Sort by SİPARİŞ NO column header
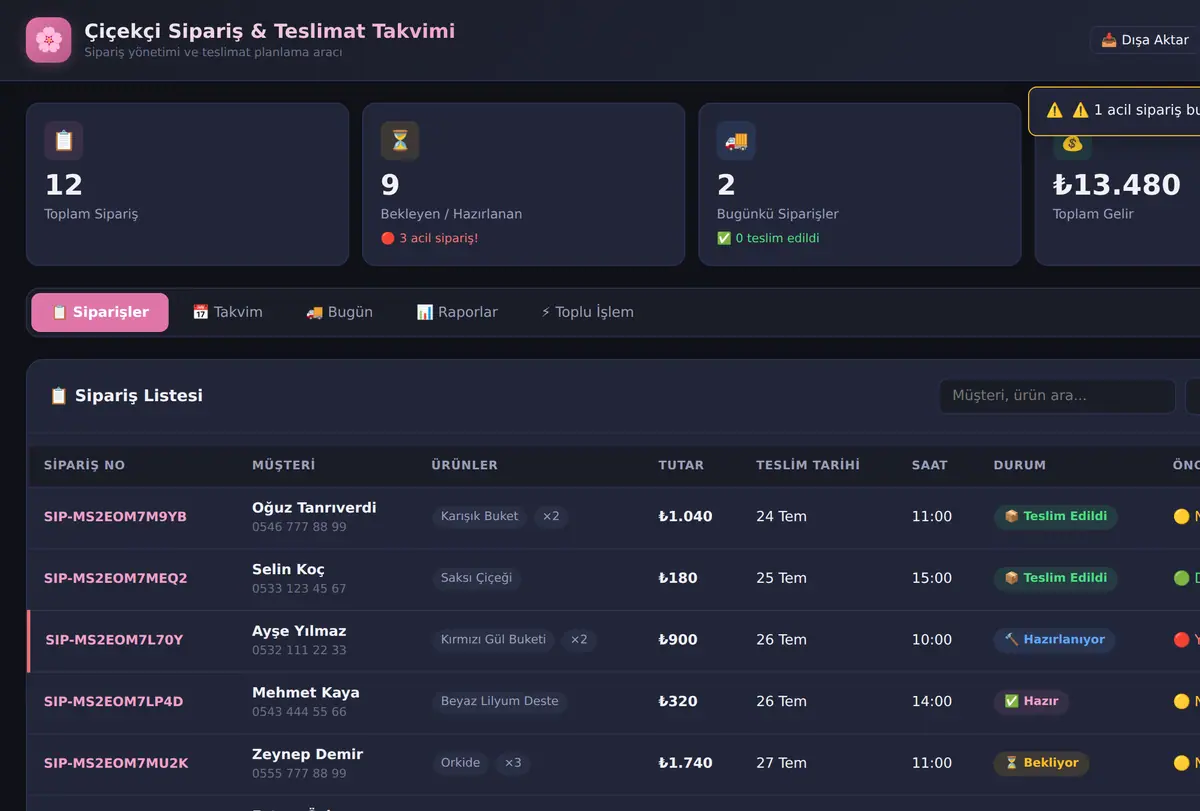 (x=85, y=465)
